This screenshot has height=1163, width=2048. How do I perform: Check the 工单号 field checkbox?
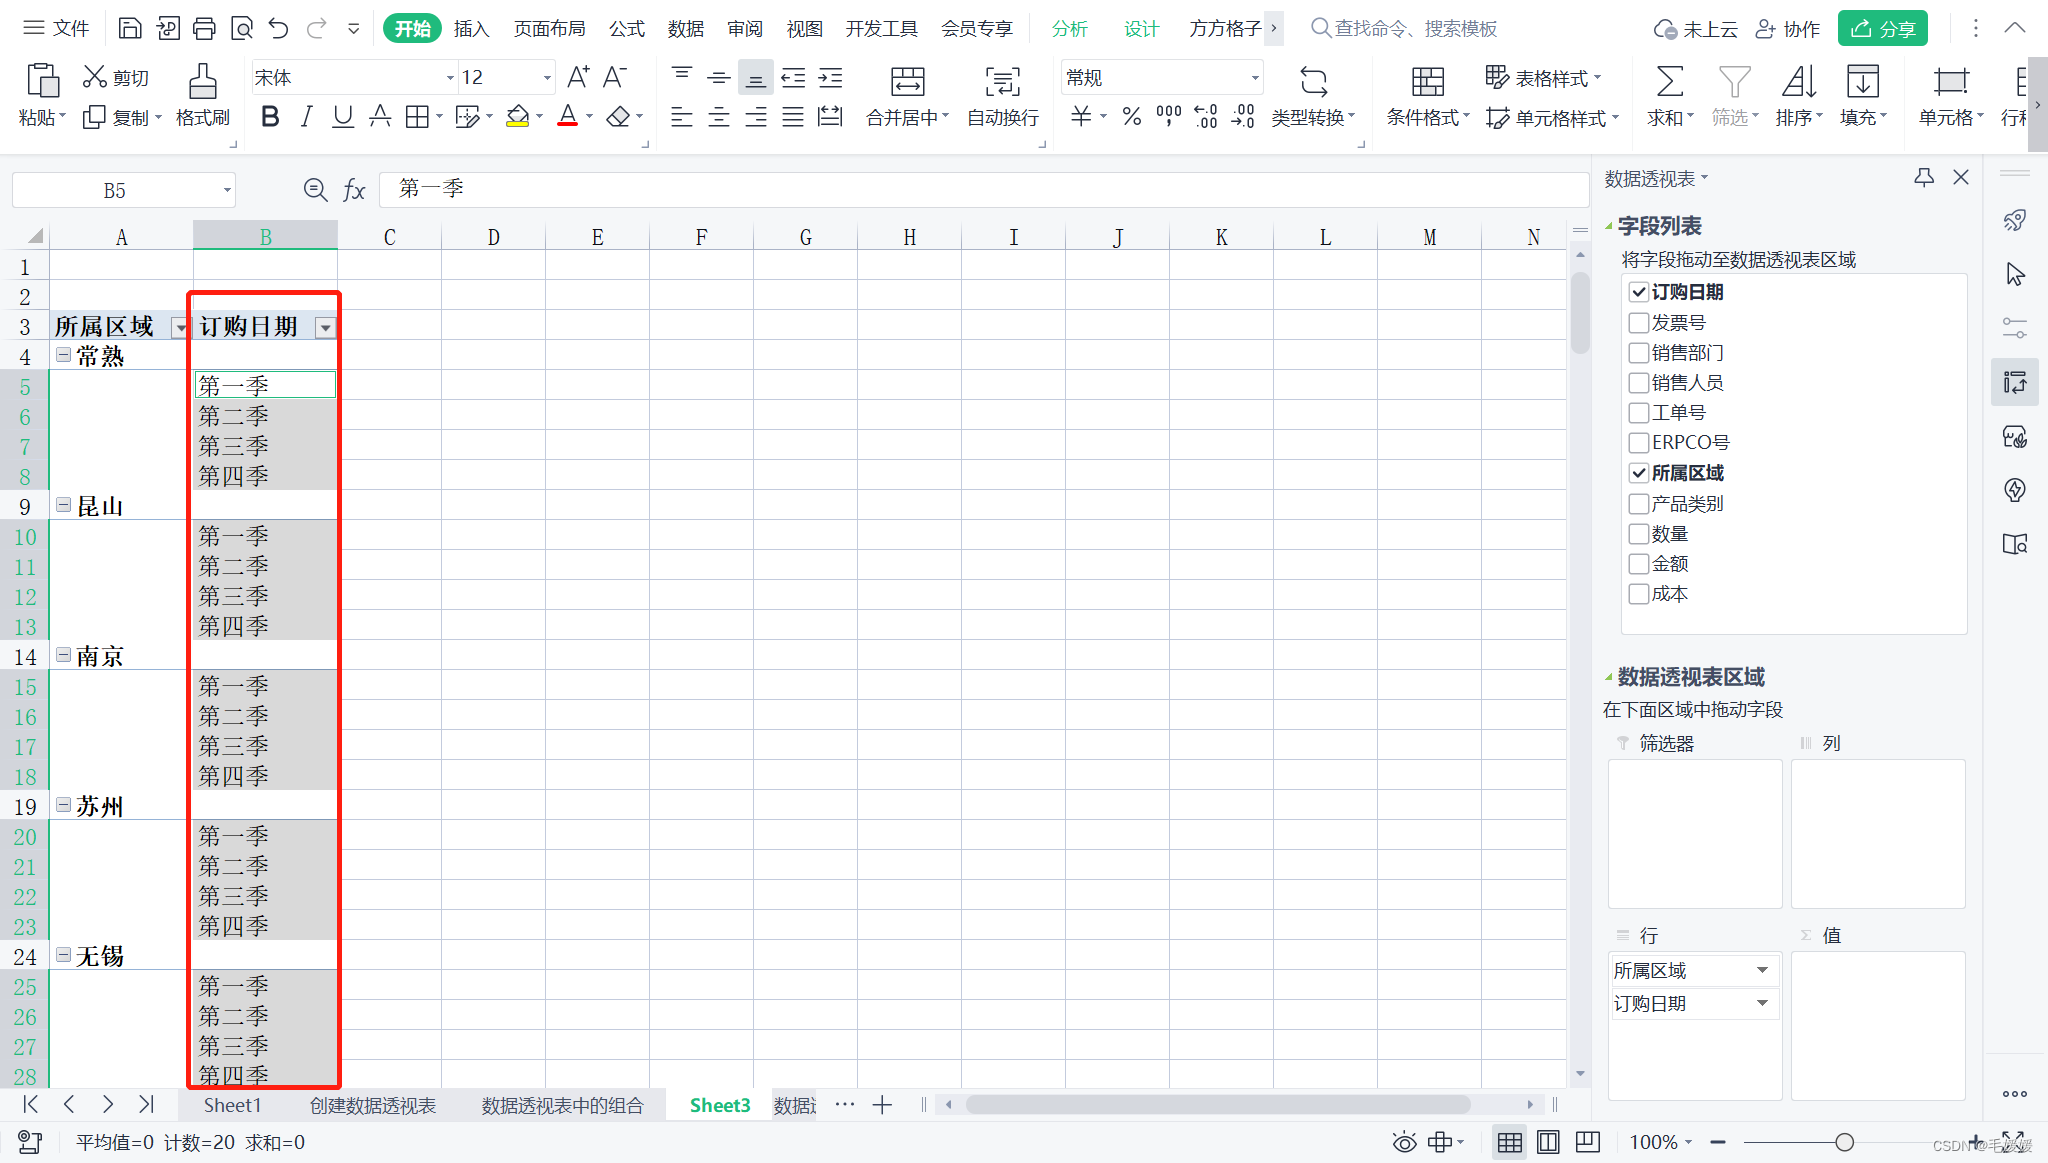[x=1638, y=412]
